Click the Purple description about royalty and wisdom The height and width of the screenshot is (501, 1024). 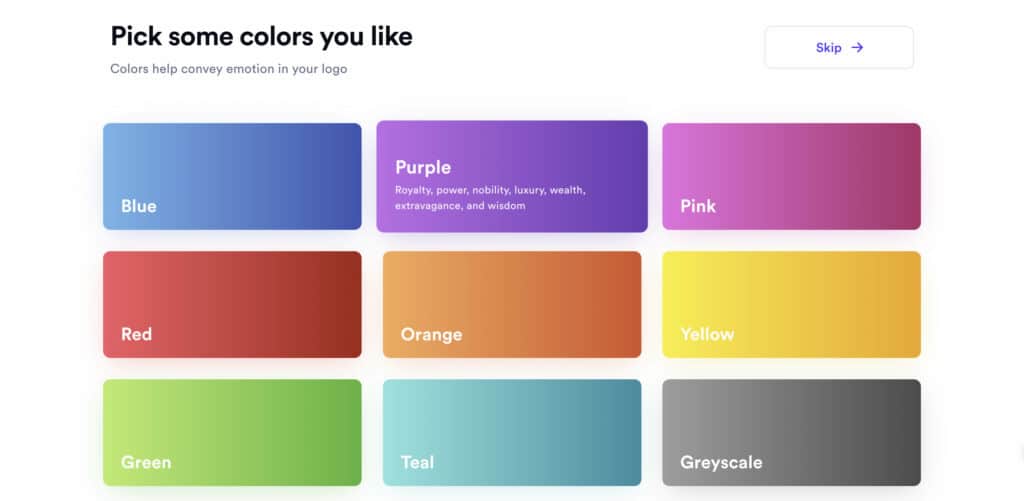click(490, 198)
